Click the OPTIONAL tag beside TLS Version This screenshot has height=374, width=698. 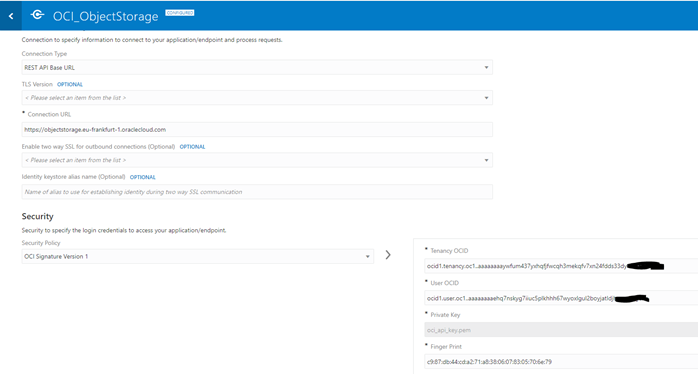click(x=70, y=84)
